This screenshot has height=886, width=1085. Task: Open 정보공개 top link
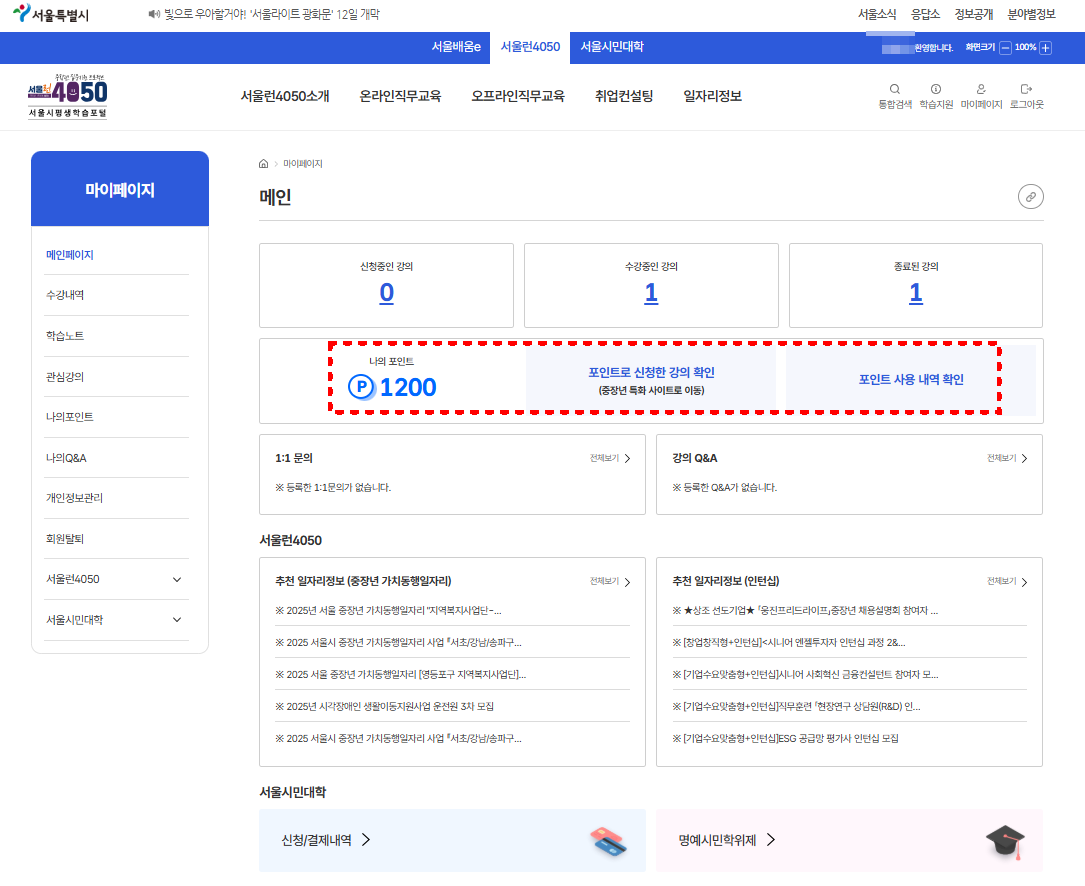point(974,14)
